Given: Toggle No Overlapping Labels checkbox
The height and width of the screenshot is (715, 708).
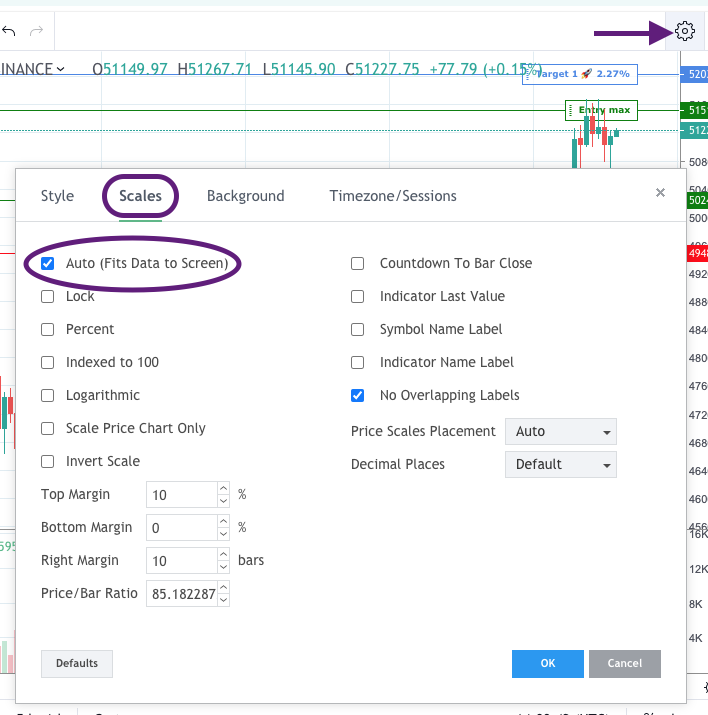Looking at the screenshot, I should (x=357, y=396).
